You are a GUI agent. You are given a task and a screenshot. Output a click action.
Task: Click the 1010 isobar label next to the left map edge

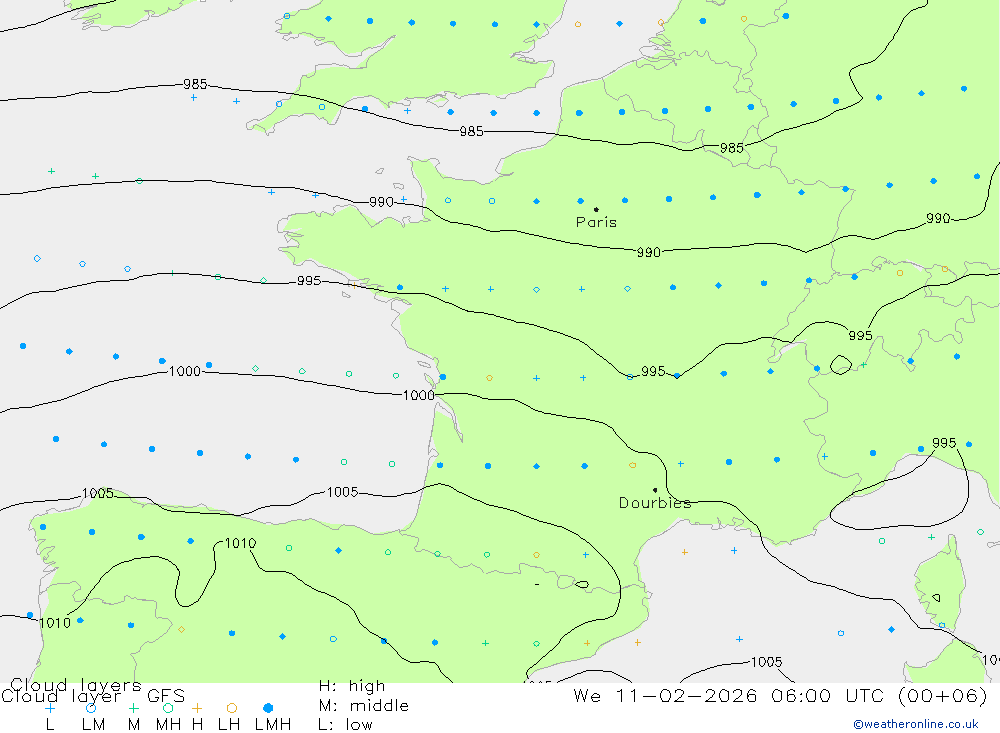click(x=55, y=623)
